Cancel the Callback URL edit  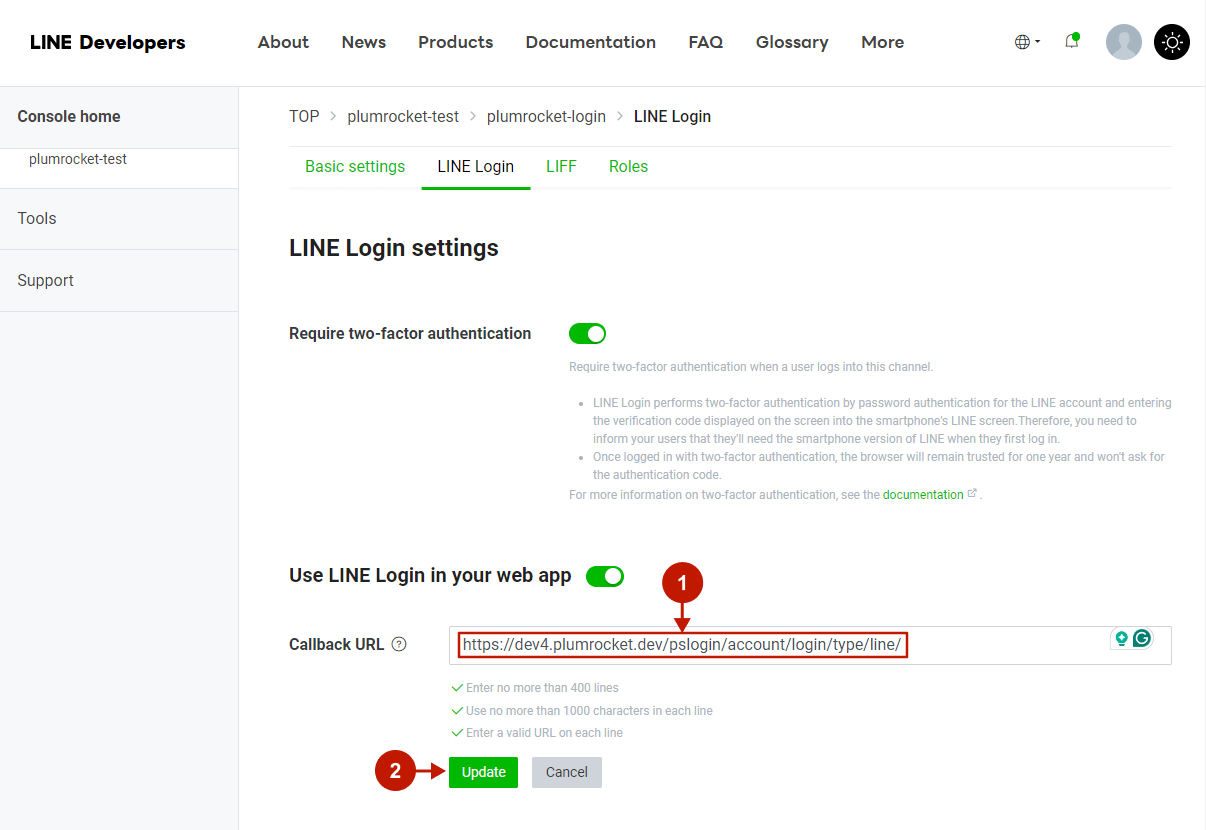point(567,772)
